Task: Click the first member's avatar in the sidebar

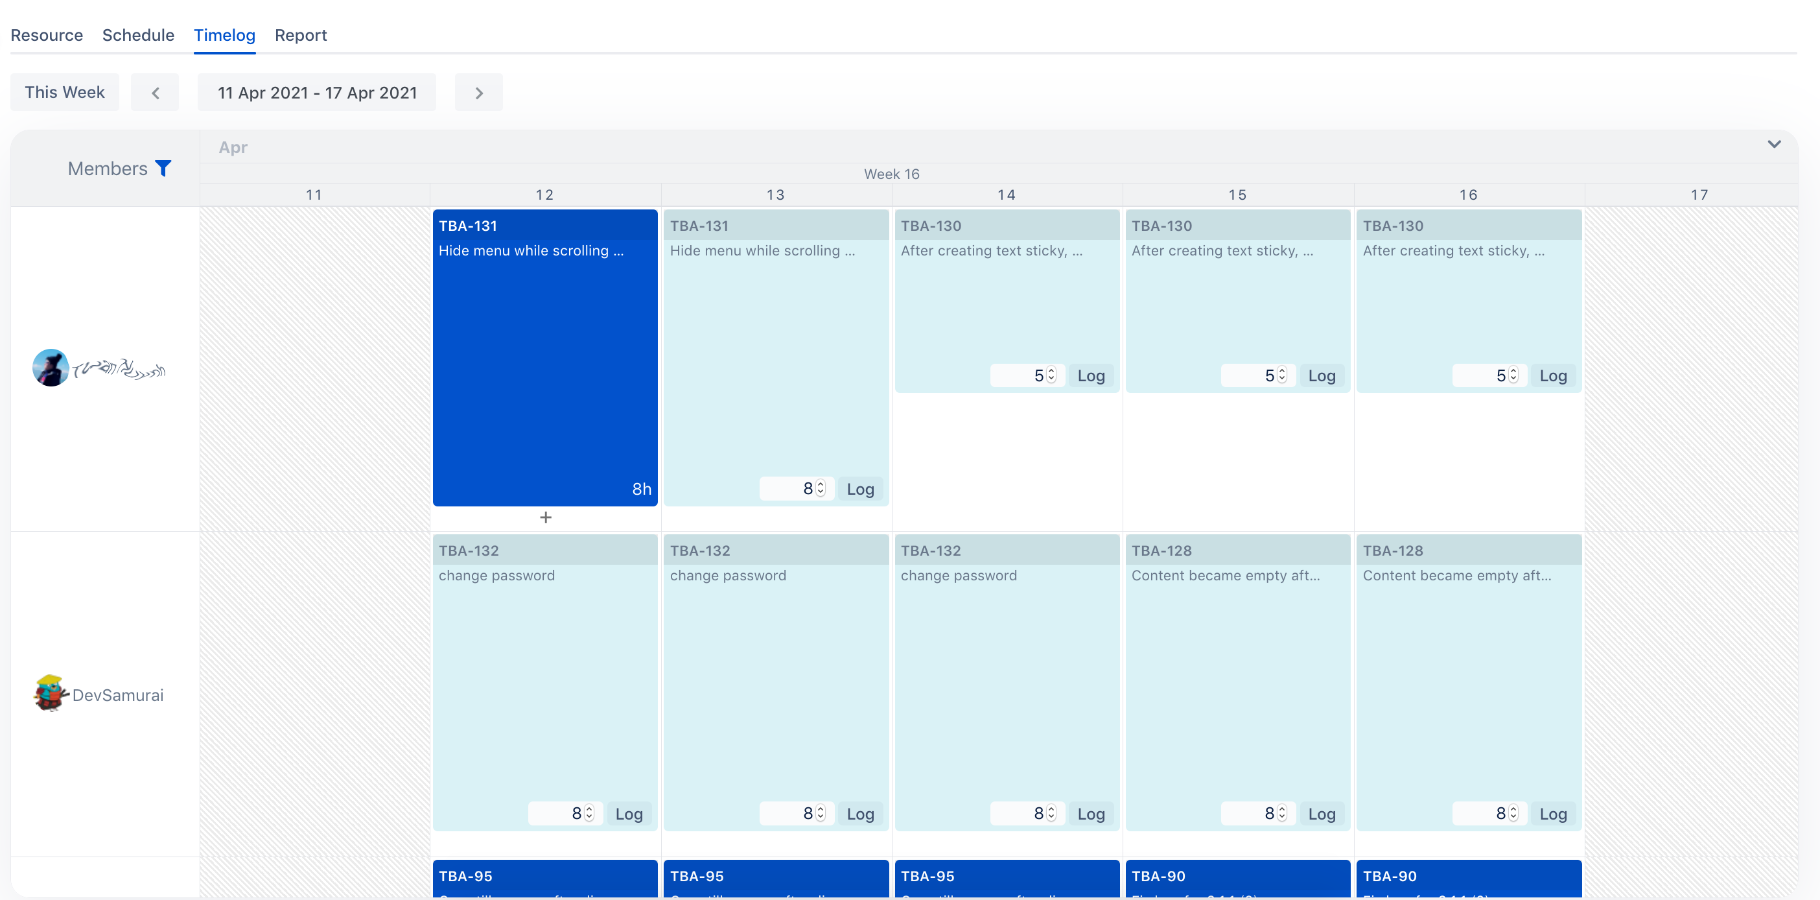Action: coord(50,367)
